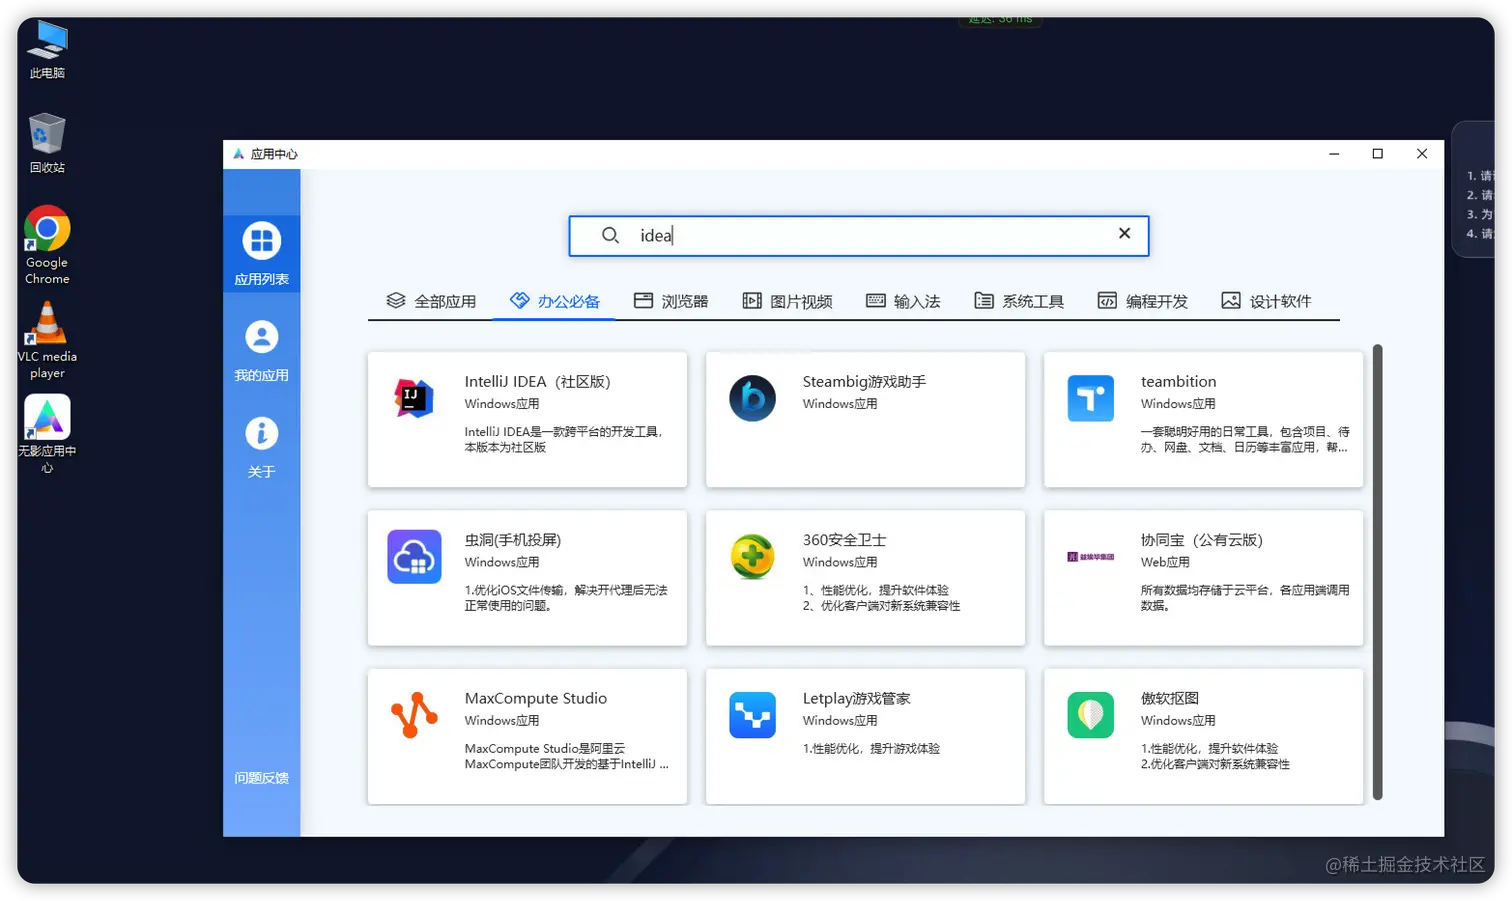Close the 应用中心 window

(1422, 154)
